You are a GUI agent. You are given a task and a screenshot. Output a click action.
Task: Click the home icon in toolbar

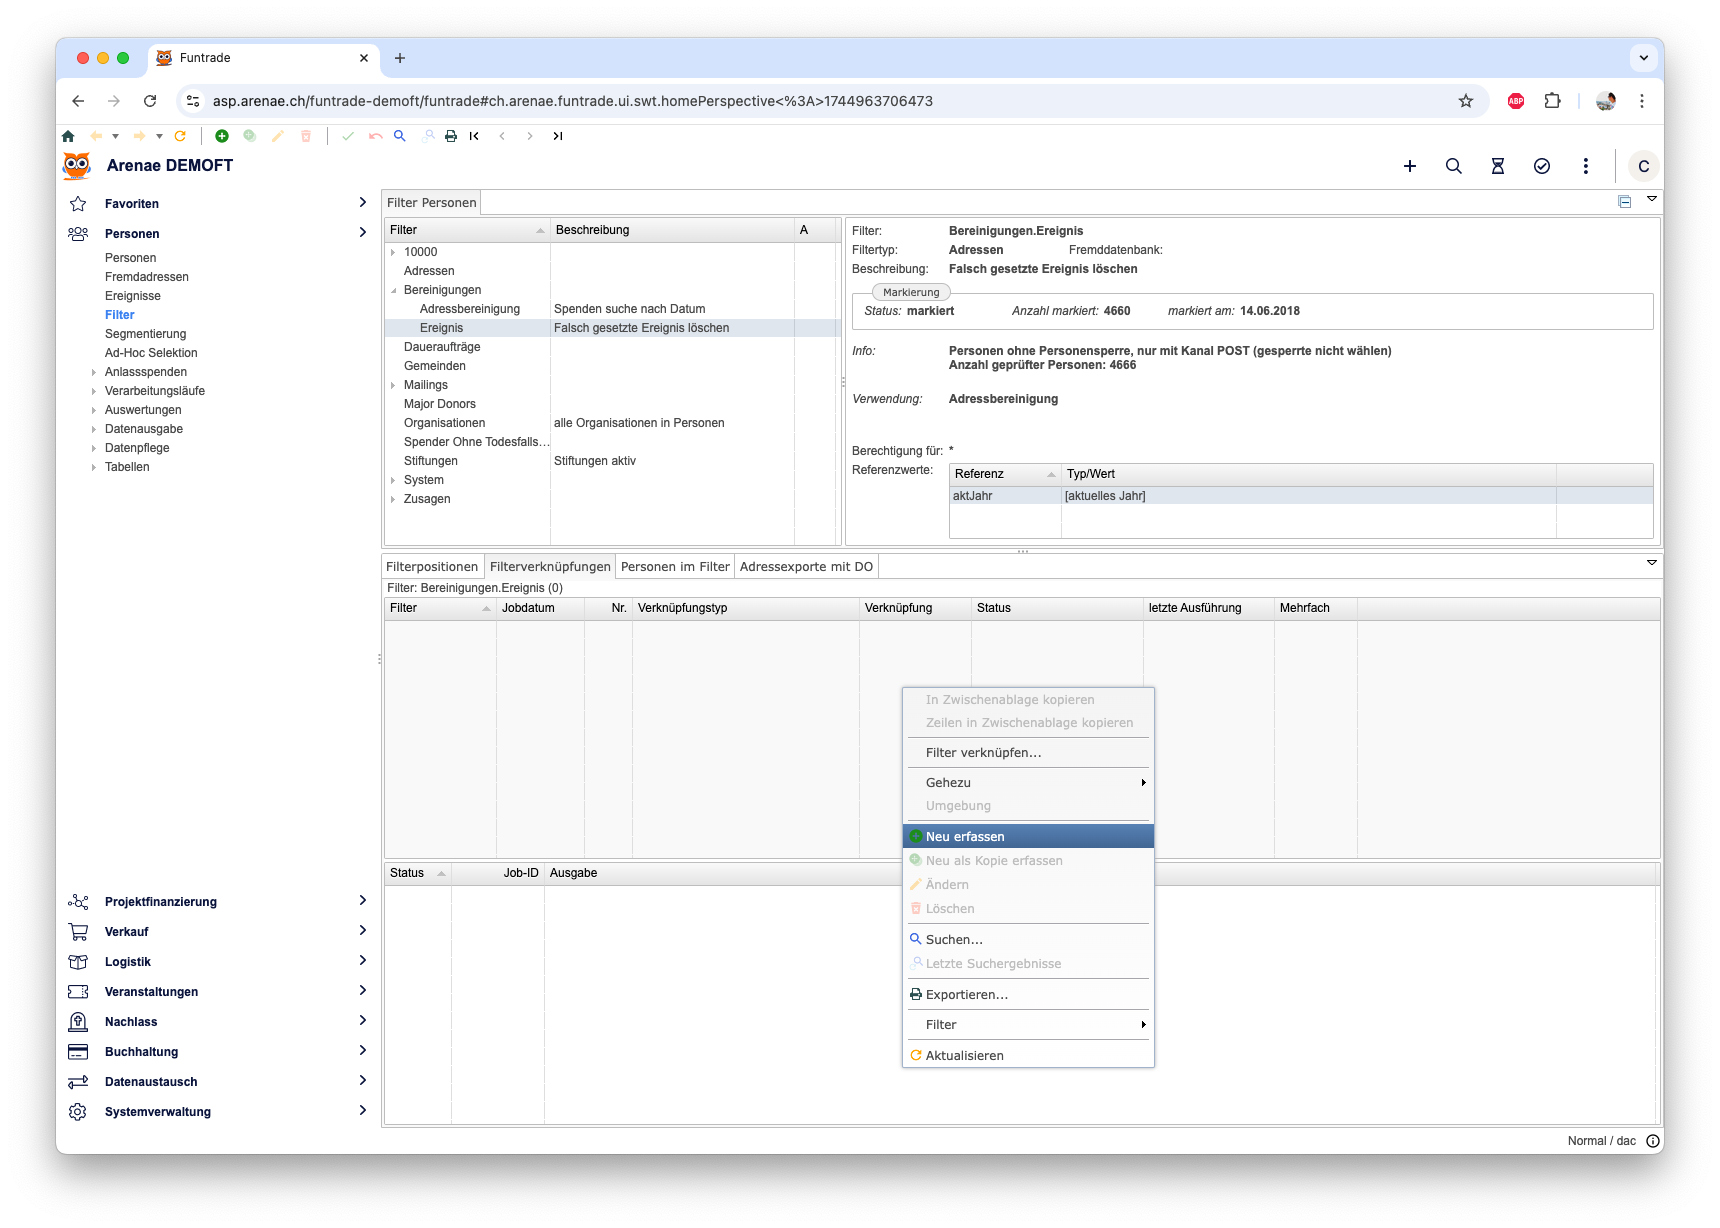pyautogui.click(x=68, y=136)
